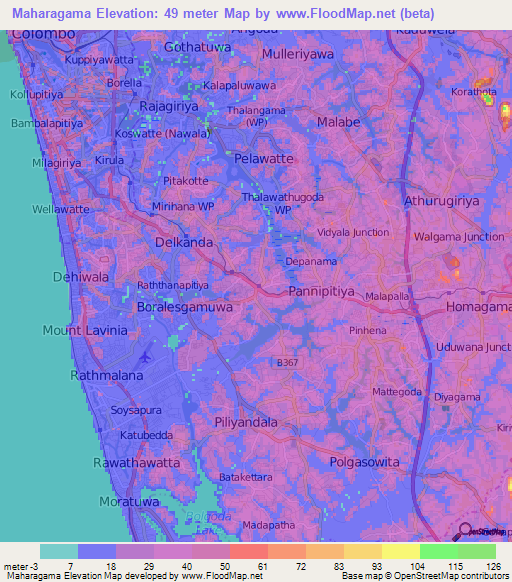Click the Gothatuwa place label
The width and height of the screenshot is (512, 582).
point(198,47)
